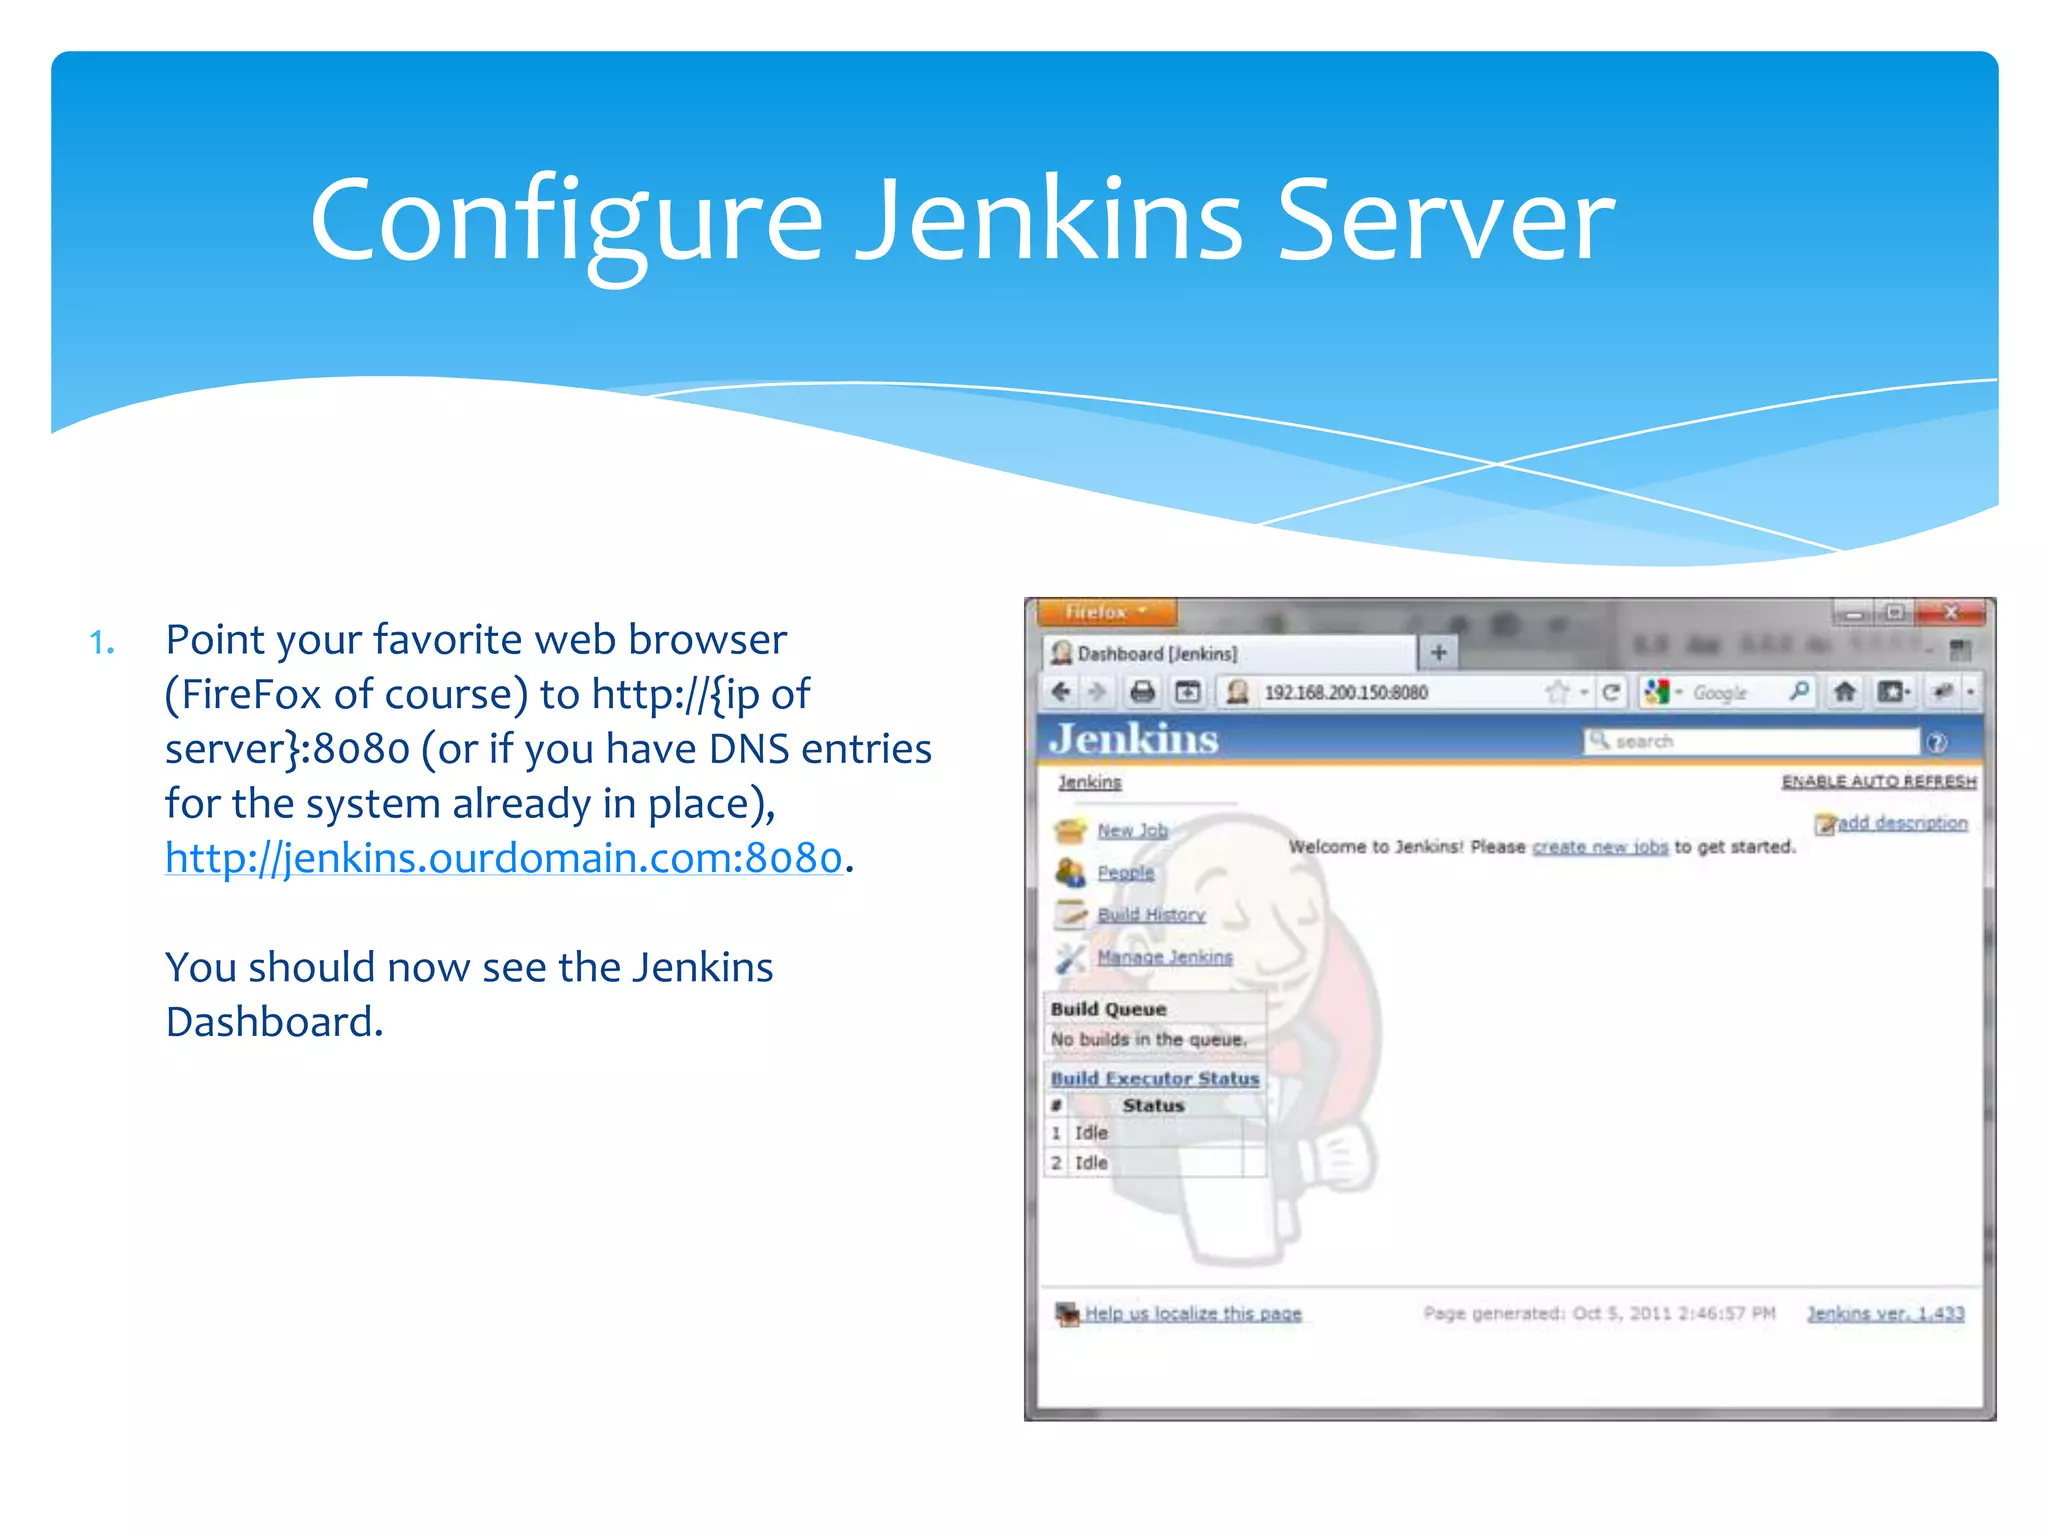Open the jenkins.ourdomain.com:8080 hyperlink on the slide
The image size is (2048, 1536).
504,858
